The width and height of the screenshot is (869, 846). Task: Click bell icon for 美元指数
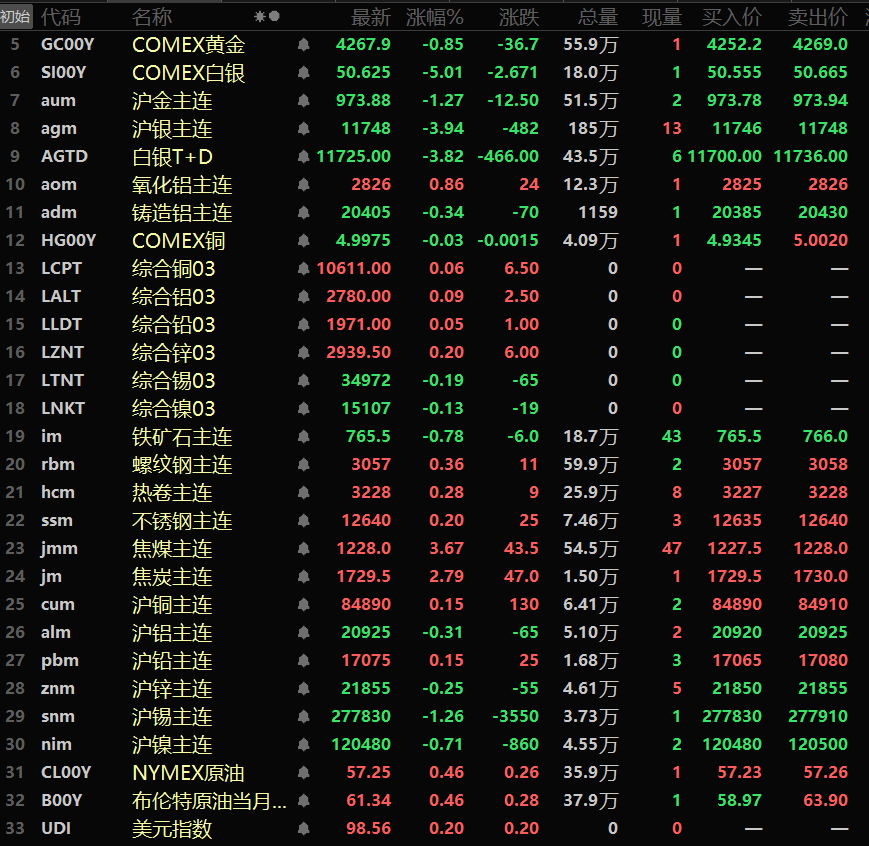tap(303, 829)
